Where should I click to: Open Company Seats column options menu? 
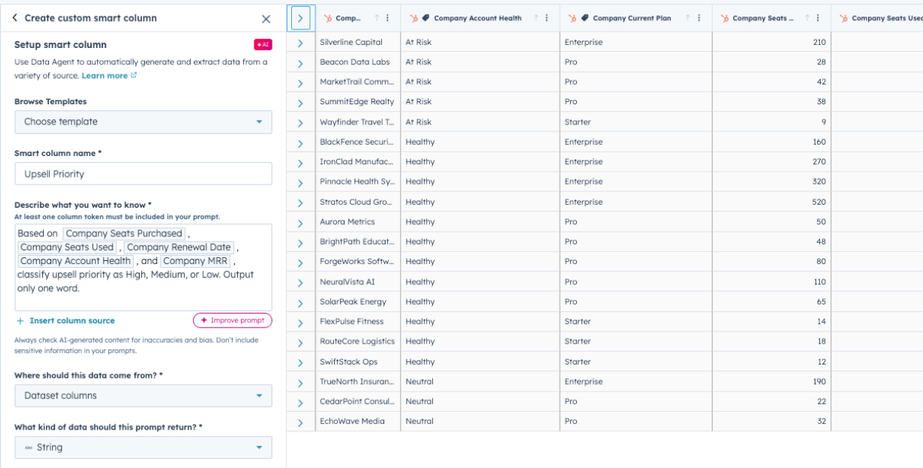tap(818, 18)
